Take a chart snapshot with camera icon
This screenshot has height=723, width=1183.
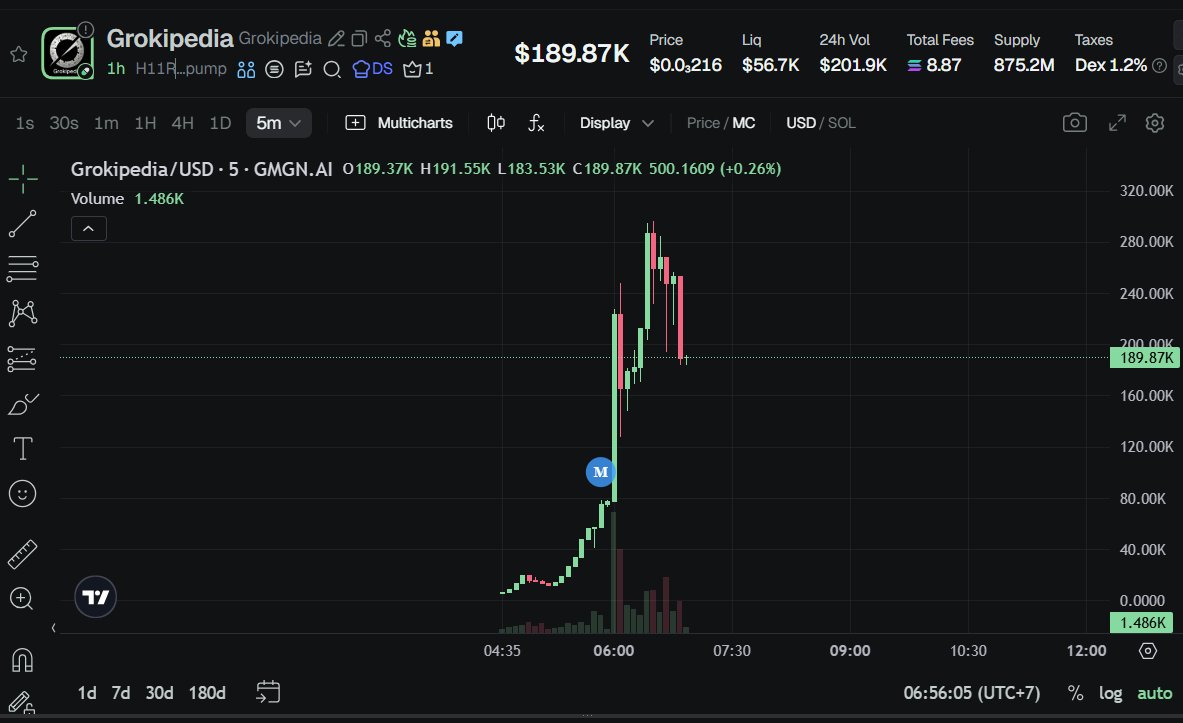(1074, 123)
